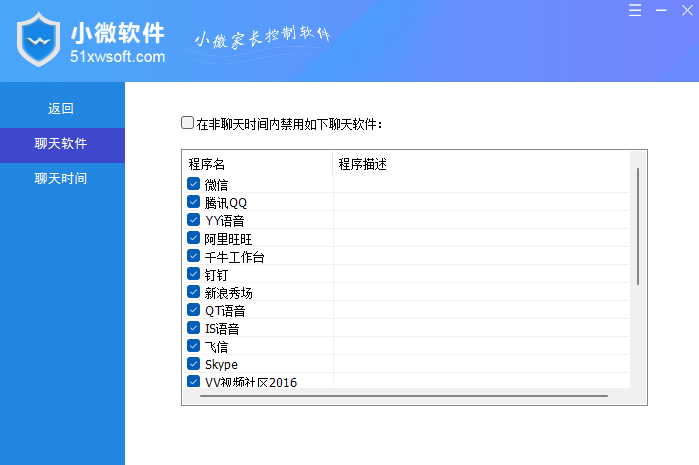The height and width of the screenshot is (465, 699).
Task: Select the 聊天软件 sidebar tab
Action: pyautogui.click(x=61, y=144)
